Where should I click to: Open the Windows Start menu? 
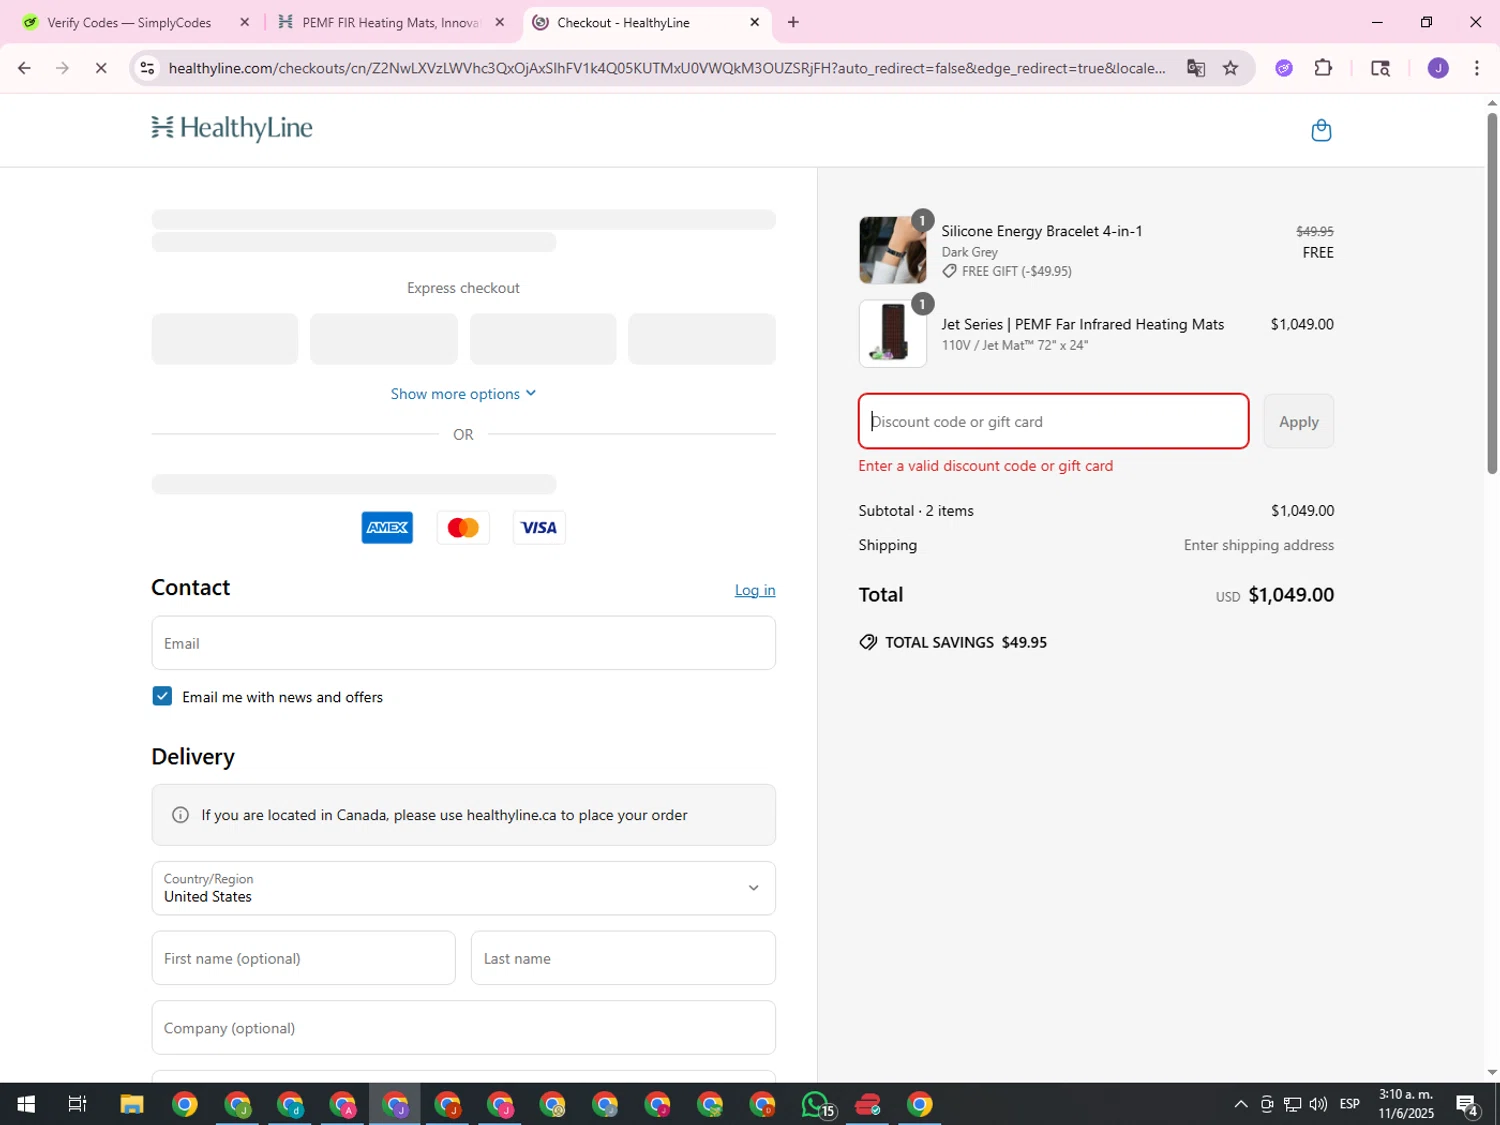click(x=26, y=1104)
